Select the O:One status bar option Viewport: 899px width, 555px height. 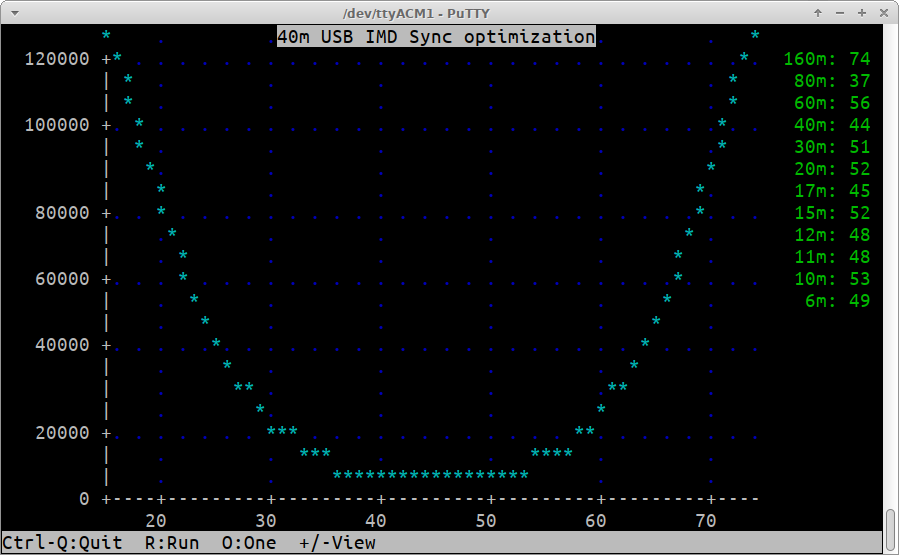(x=249, y=543)
